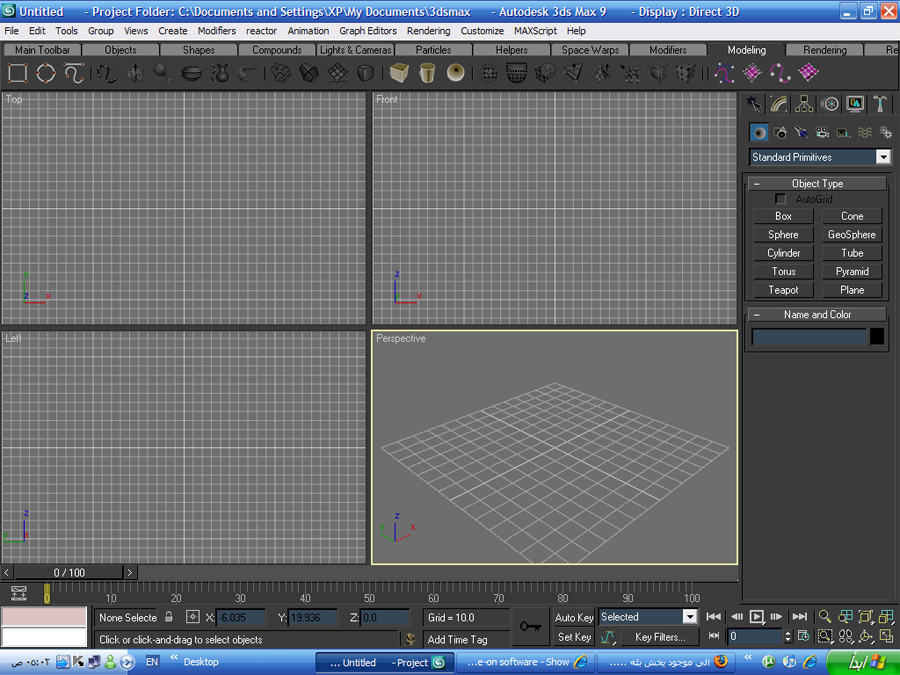Create a Teapot primitive button
The width and height of the screenshot is (900, 675).
(783, 290)
